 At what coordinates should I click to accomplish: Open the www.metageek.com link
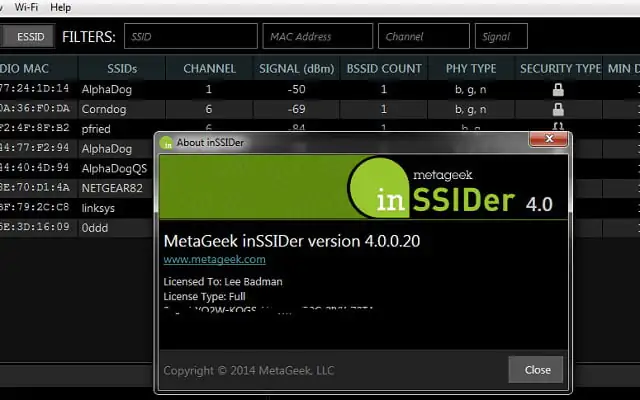tap(214, 260)
